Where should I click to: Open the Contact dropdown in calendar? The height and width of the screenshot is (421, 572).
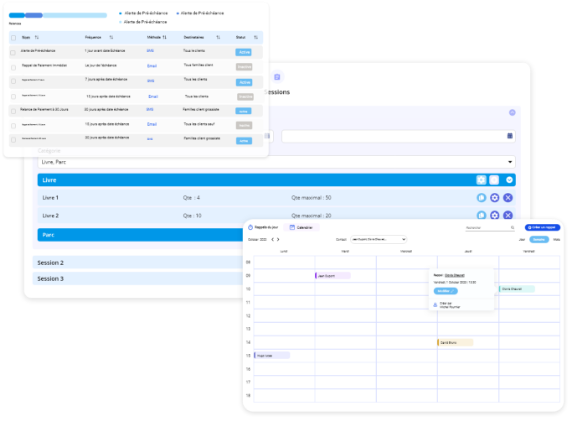(378, 239)
